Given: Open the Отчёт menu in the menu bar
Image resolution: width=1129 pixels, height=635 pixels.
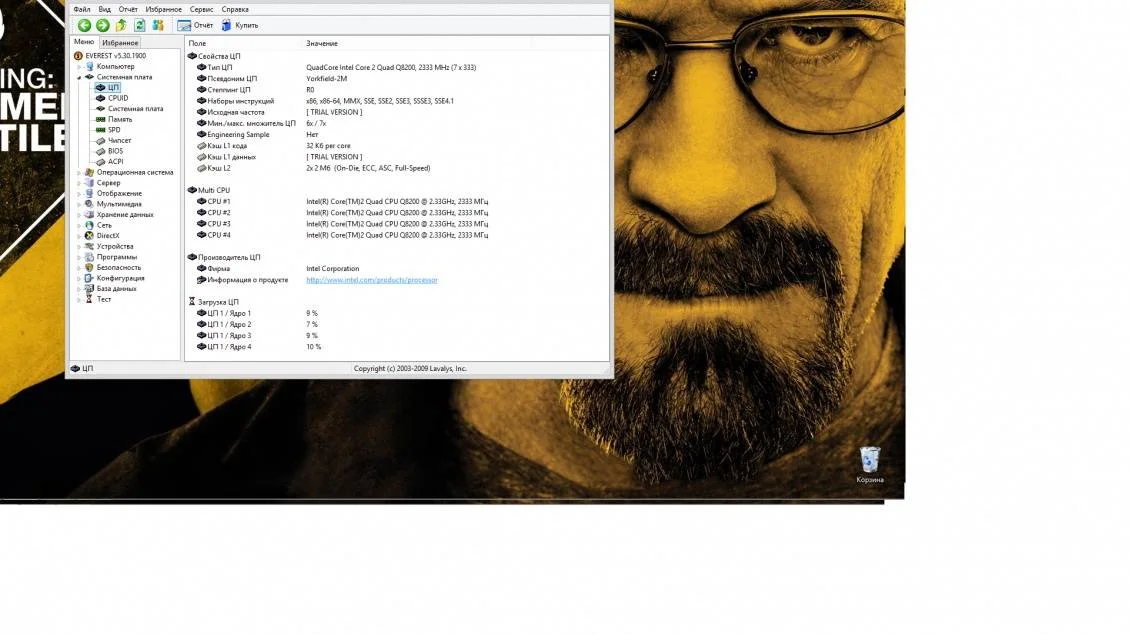Looking at the screenshot, I should pos(128,9).
